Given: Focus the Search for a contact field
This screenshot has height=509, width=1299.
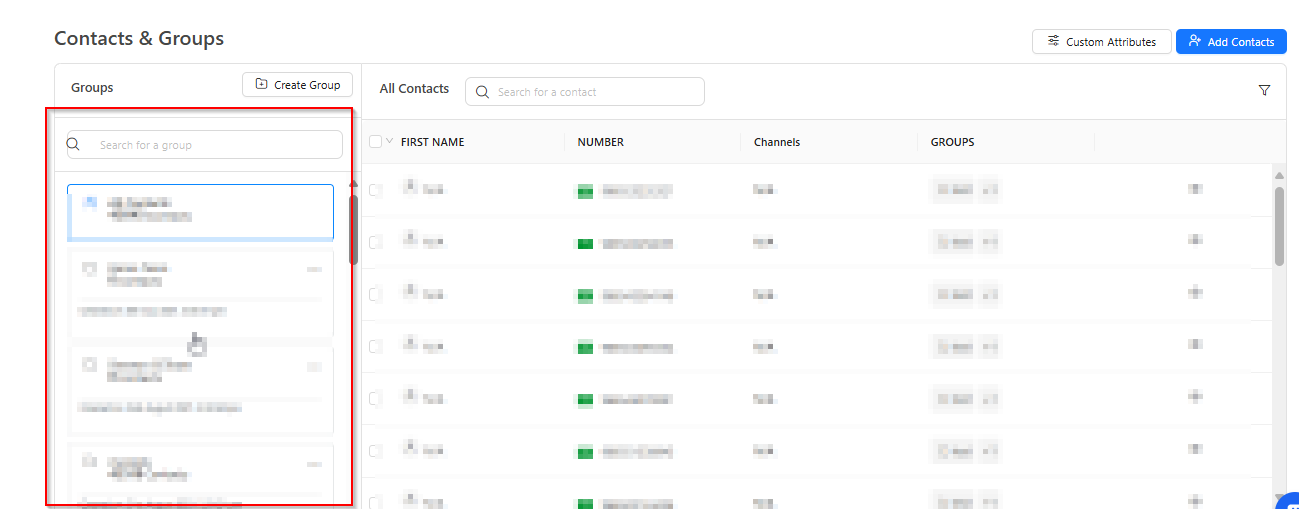Looking at the screenshot, I should (x=585, y=92).
